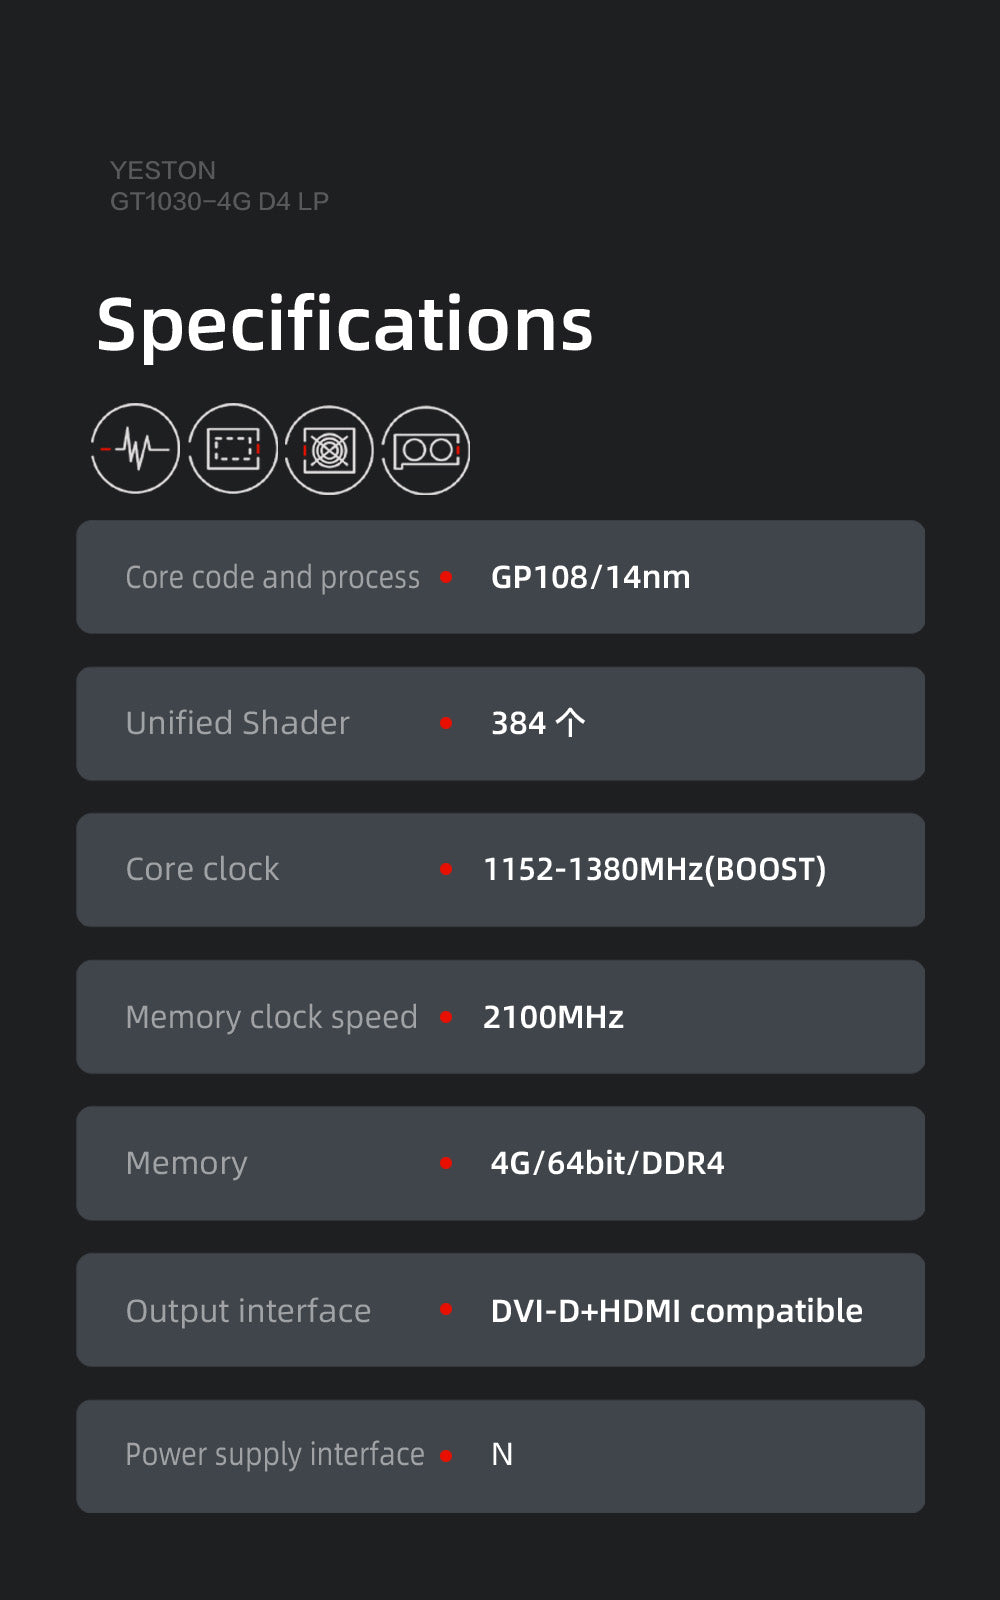This screenshot has width=1000, height=1600.
Task: Click the cooling fan circle icon
Action: (329, 450)
